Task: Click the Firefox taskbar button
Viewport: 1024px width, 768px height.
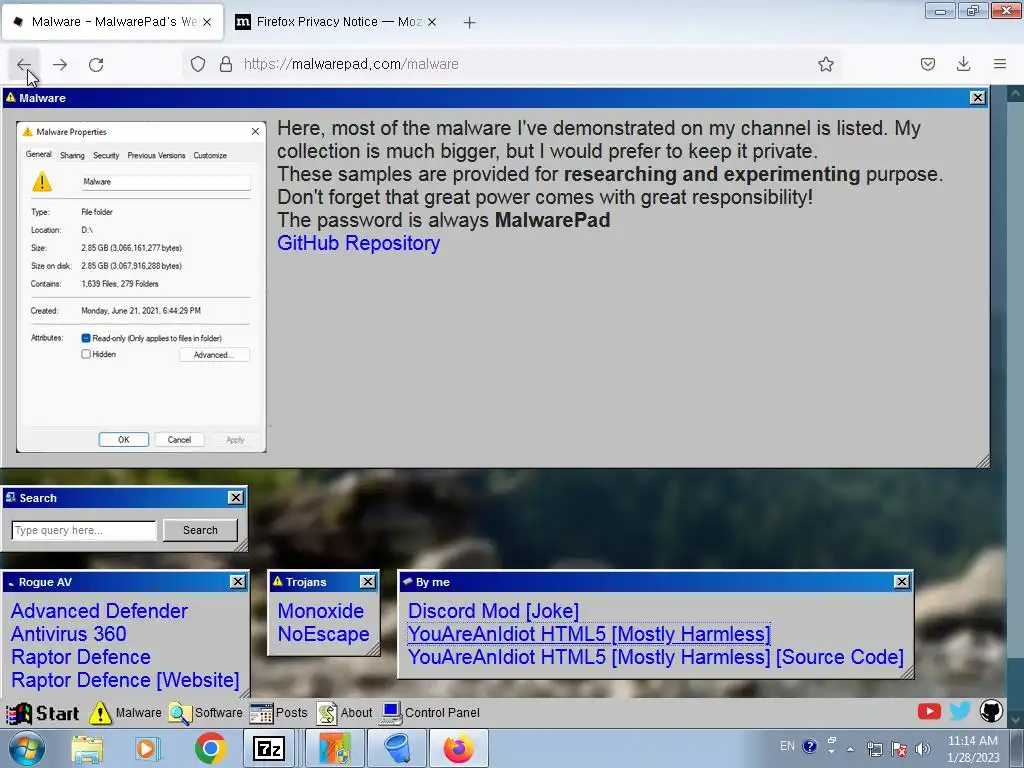Action: click(x=458, y=748)
